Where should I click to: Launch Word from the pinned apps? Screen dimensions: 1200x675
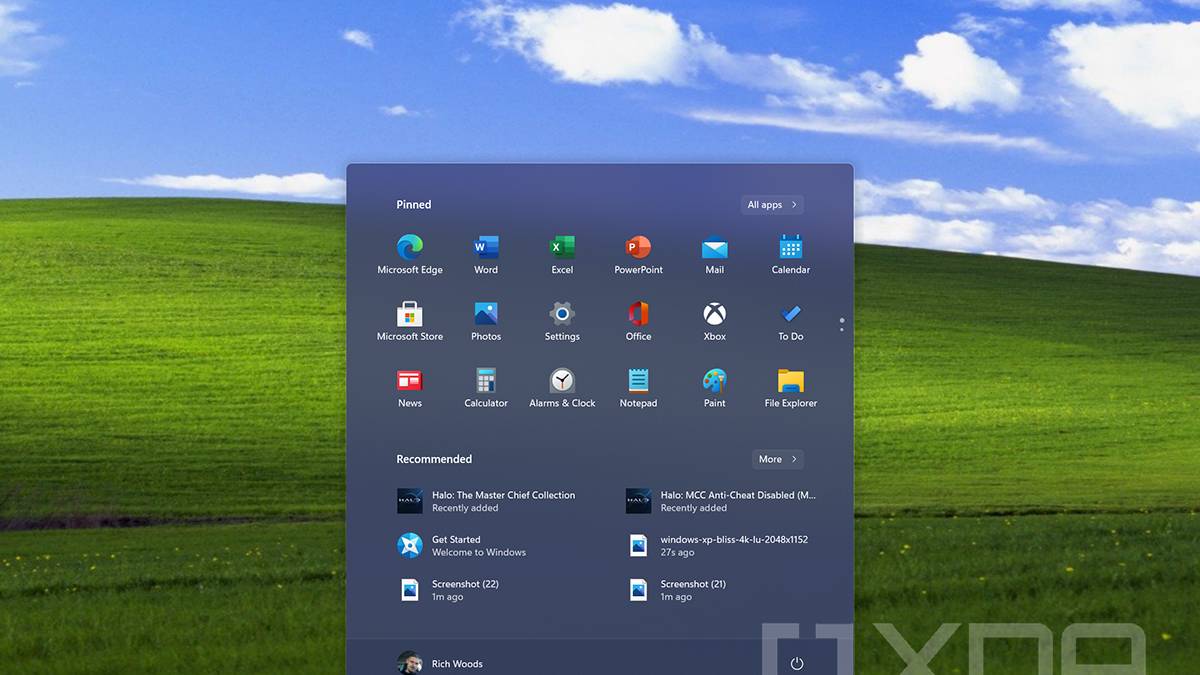(x=486, y=255)
